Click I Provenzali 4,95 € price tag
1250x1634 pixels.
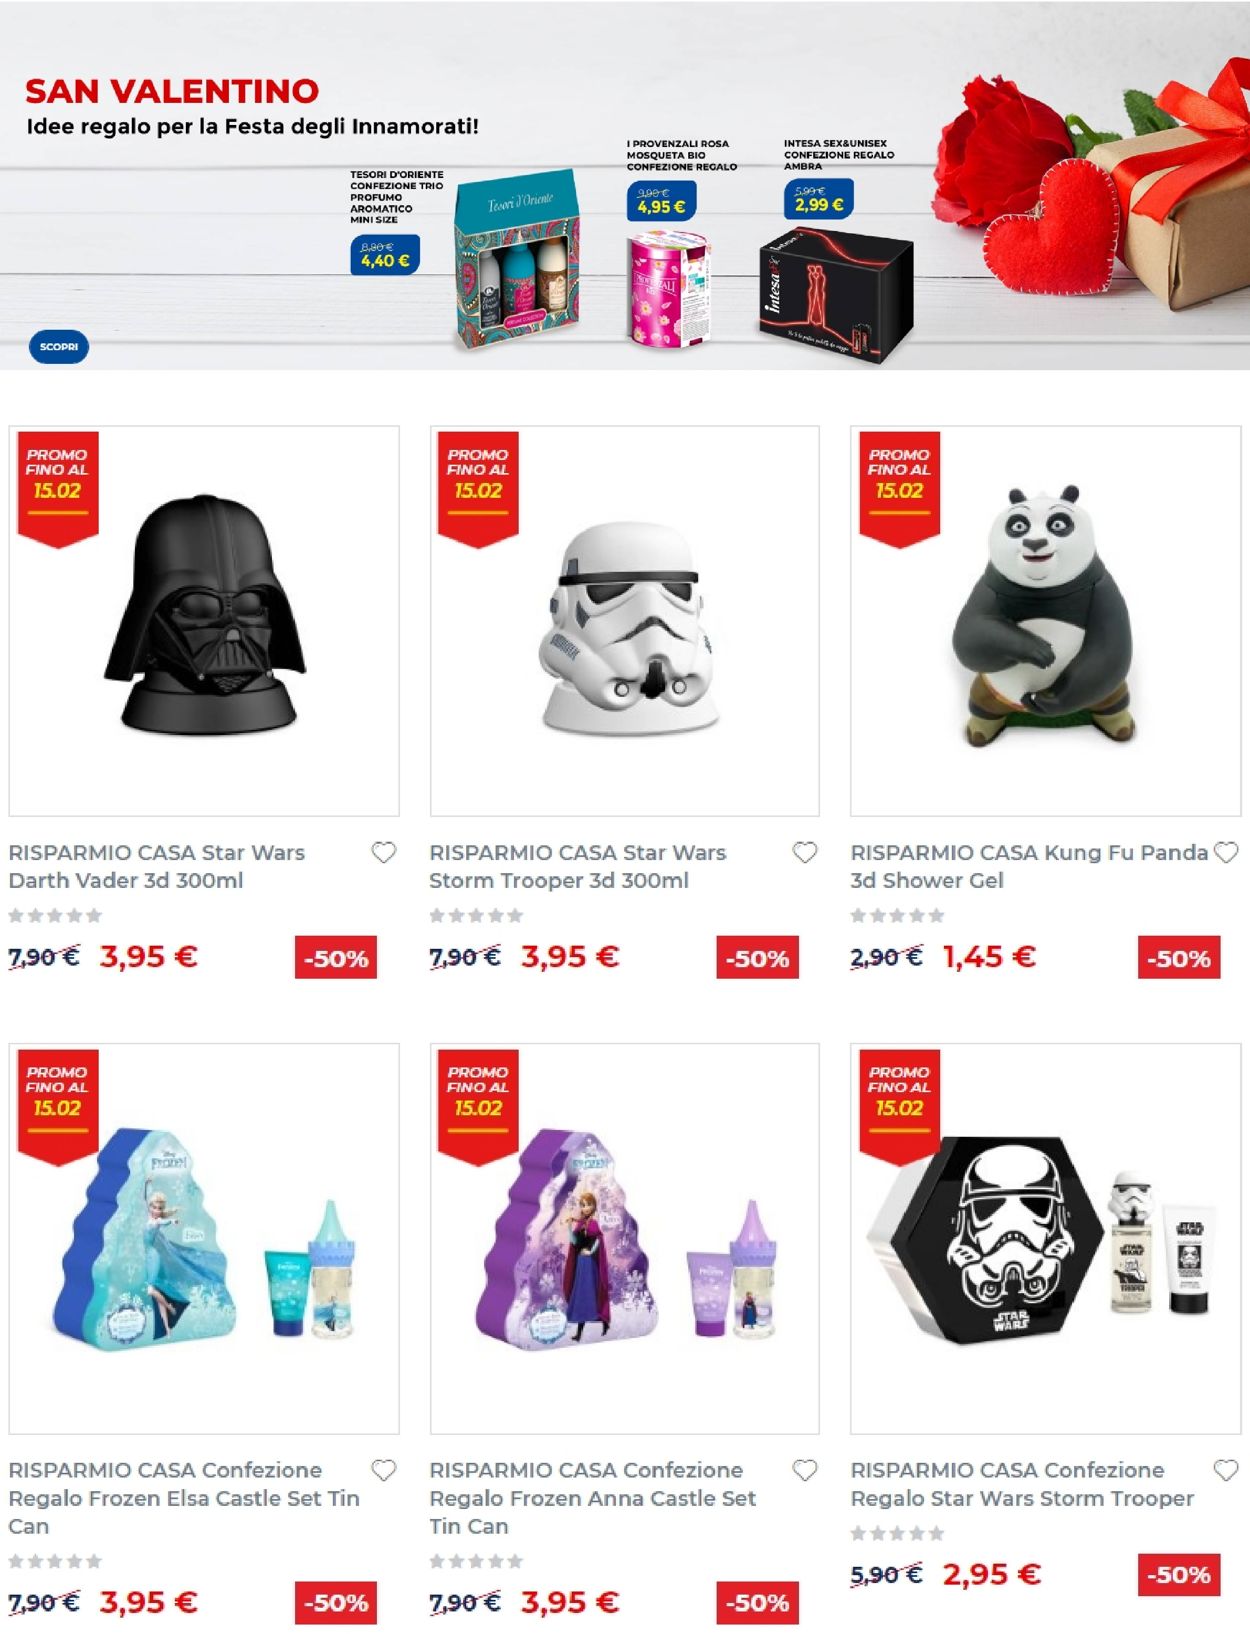(661, 201)
